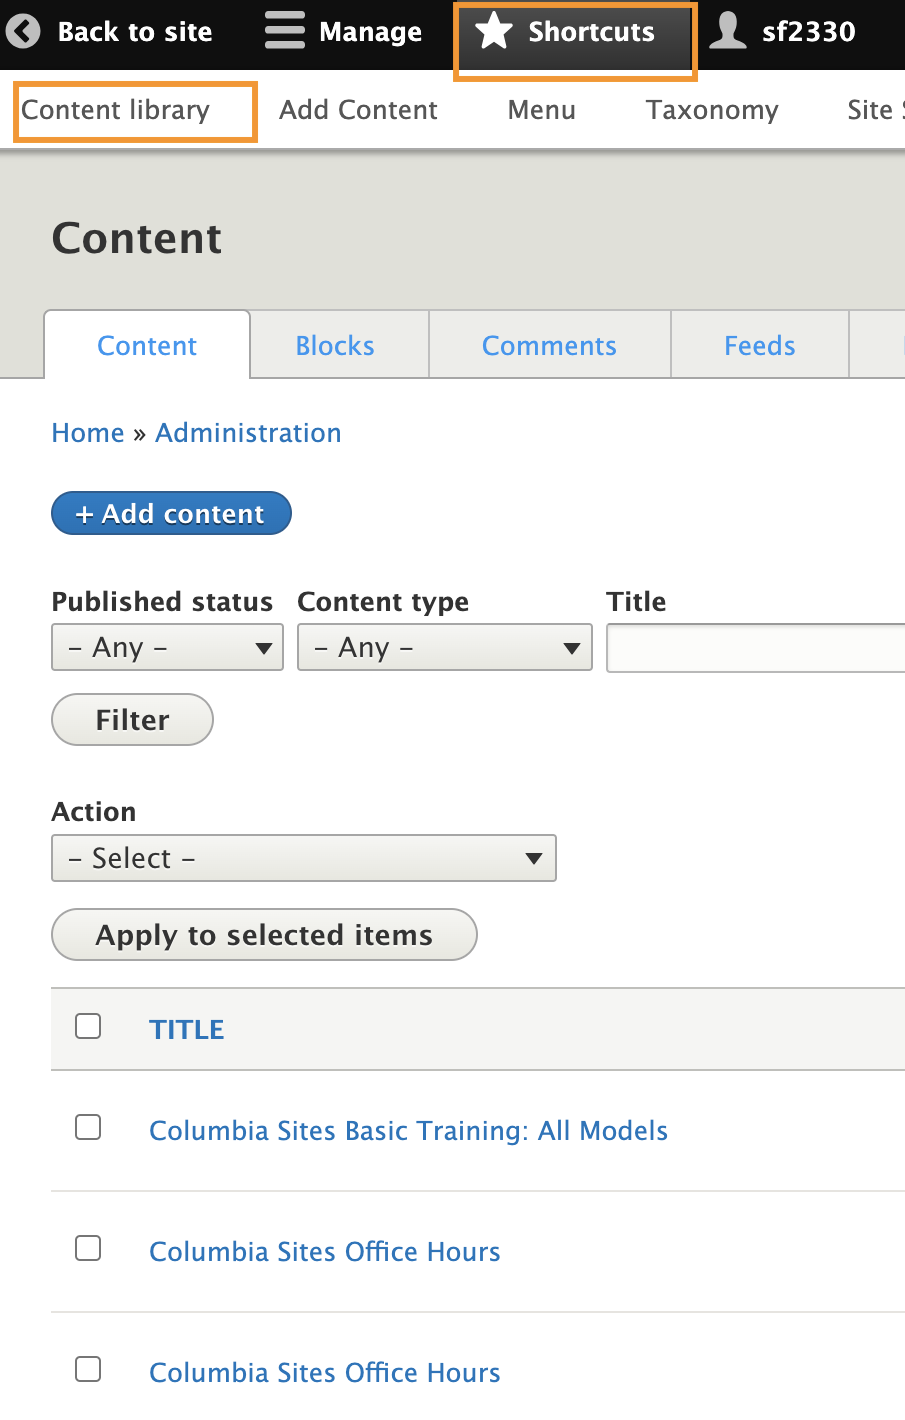Tick the first Columbia Sites Office Hours checkbox
The width and height of the screenshot is (905, 1420).
pyautogui.click(x=88, y=1249)
